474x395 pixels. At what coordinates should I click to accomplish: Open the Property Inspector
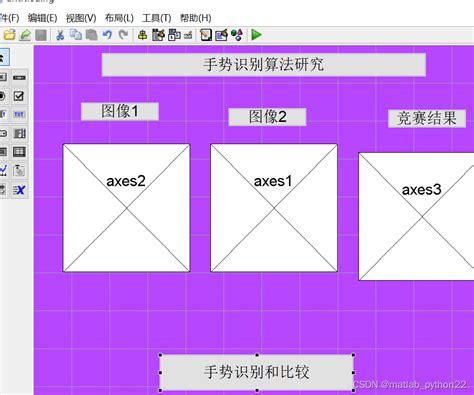tap(221, 35)
